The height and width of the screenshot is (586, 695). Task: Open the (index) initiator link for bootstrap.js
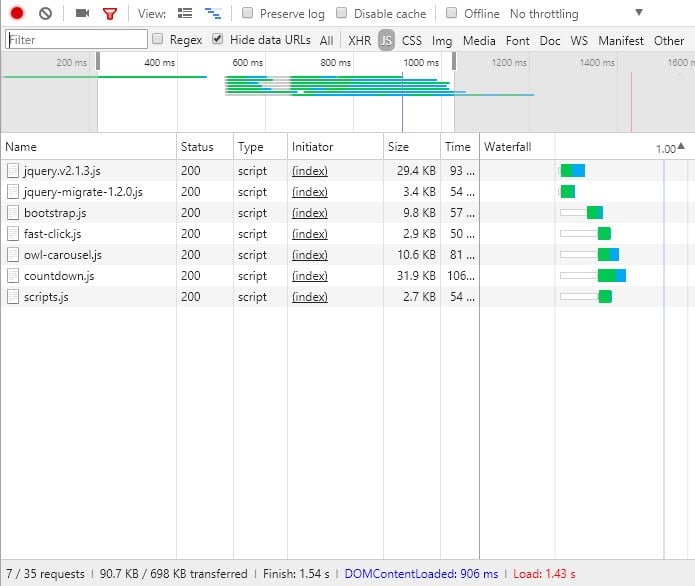(309, 213)
